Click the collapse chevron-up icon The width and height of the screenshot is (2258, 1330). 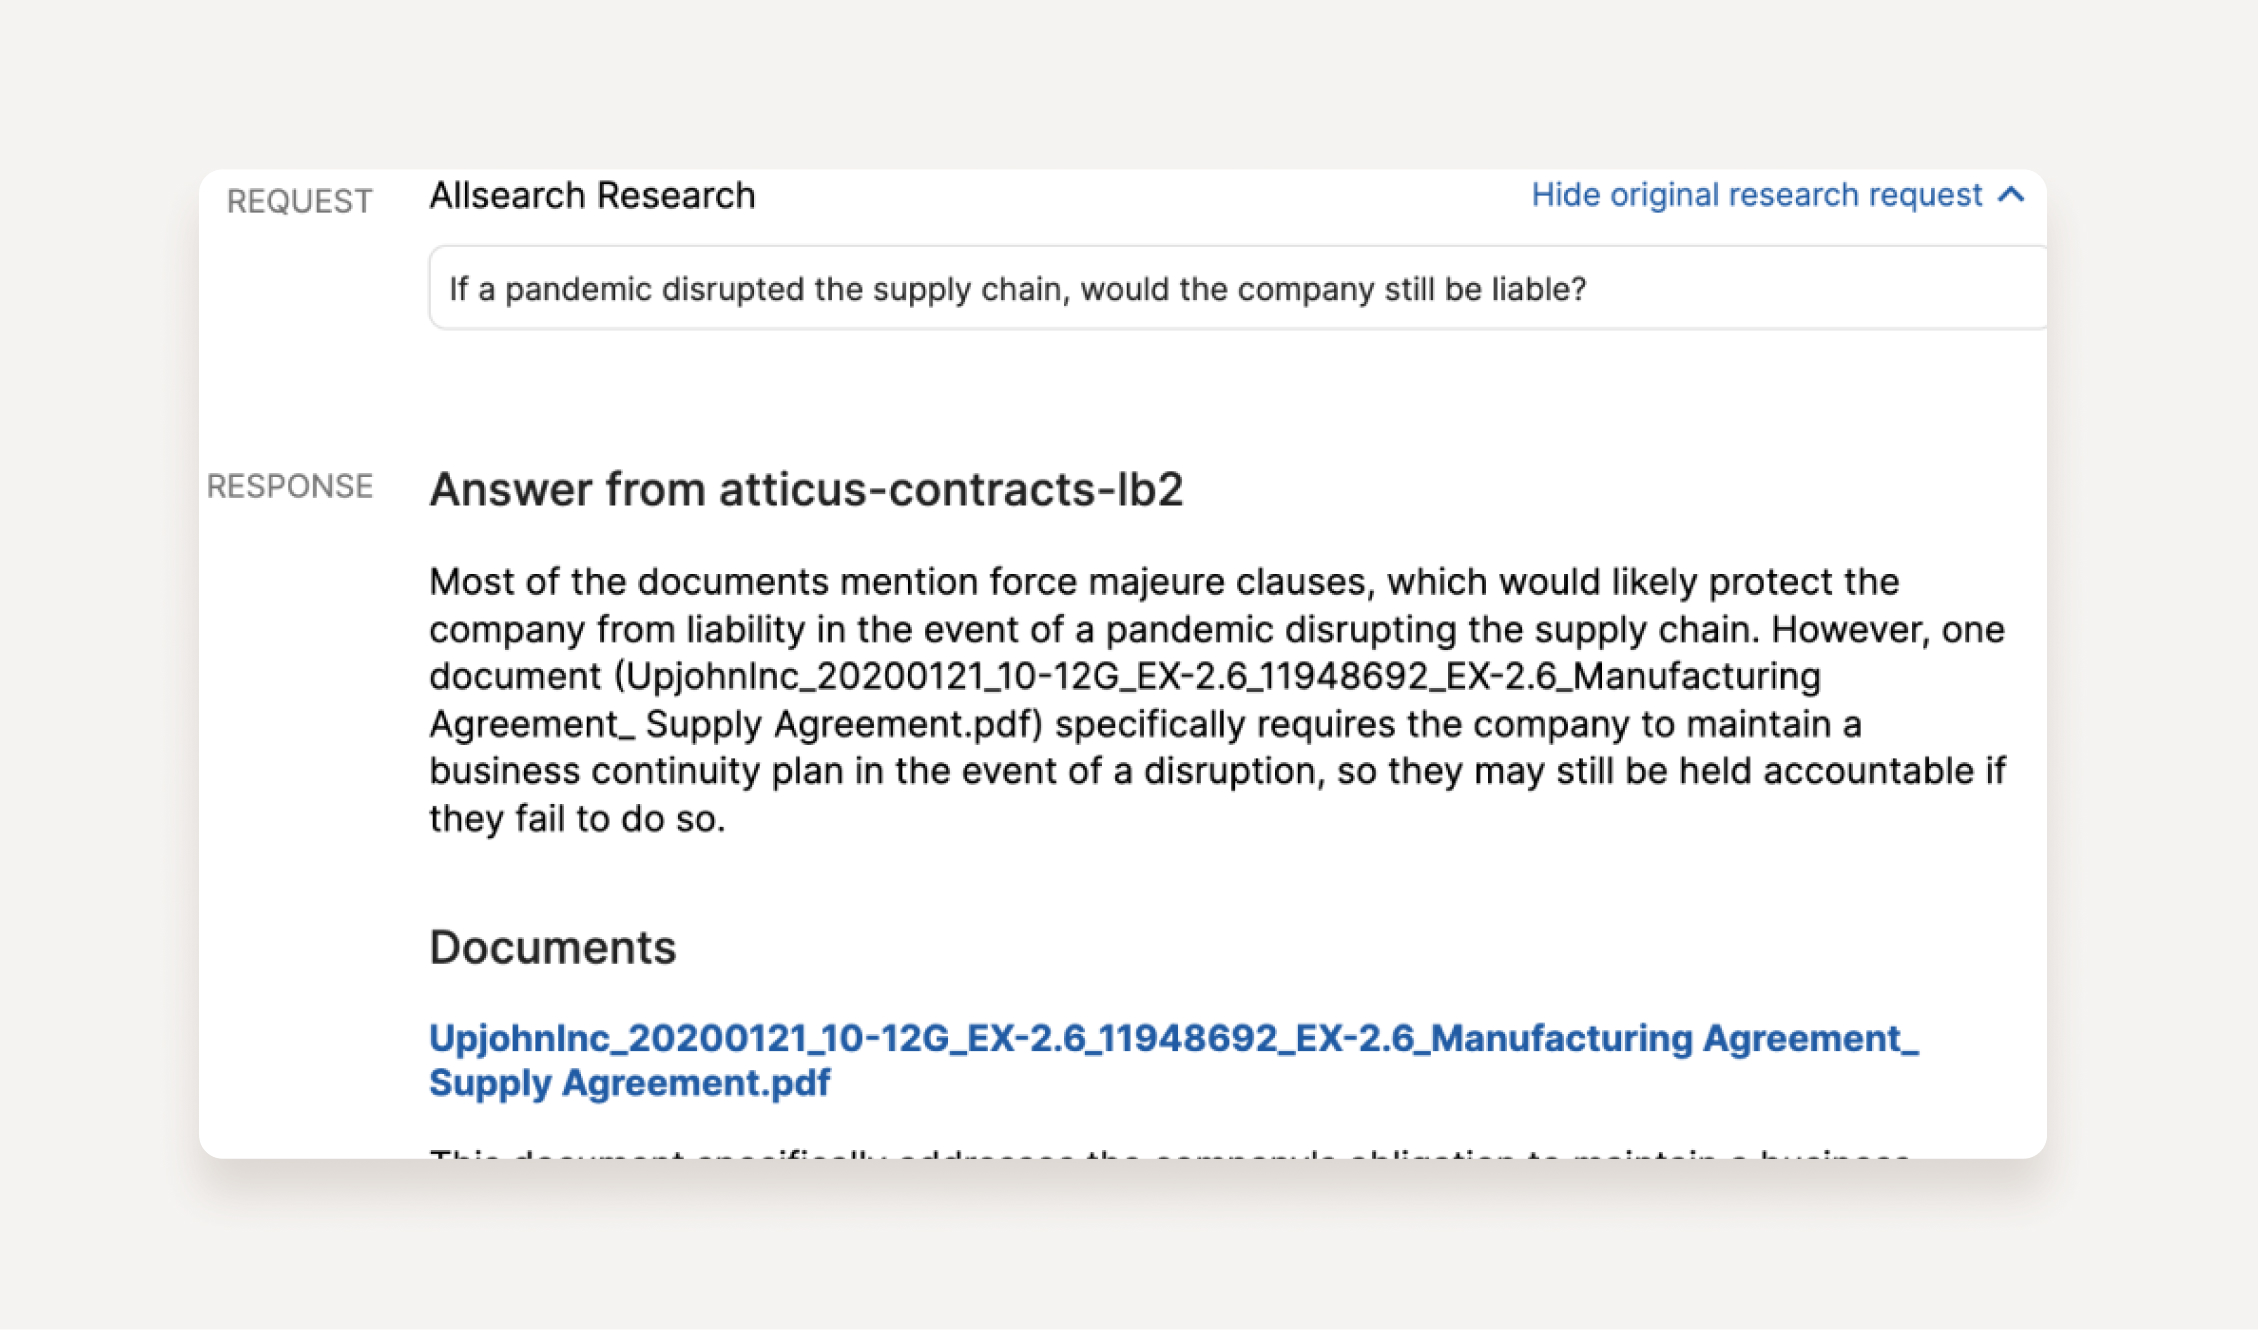[2011, 195]
